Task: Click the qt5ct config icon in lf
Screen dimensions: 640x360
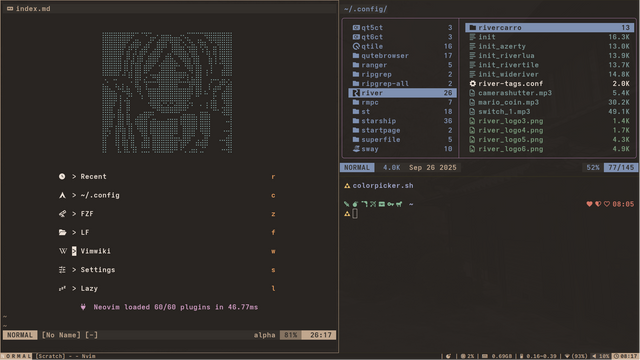Action: [356, 27]
